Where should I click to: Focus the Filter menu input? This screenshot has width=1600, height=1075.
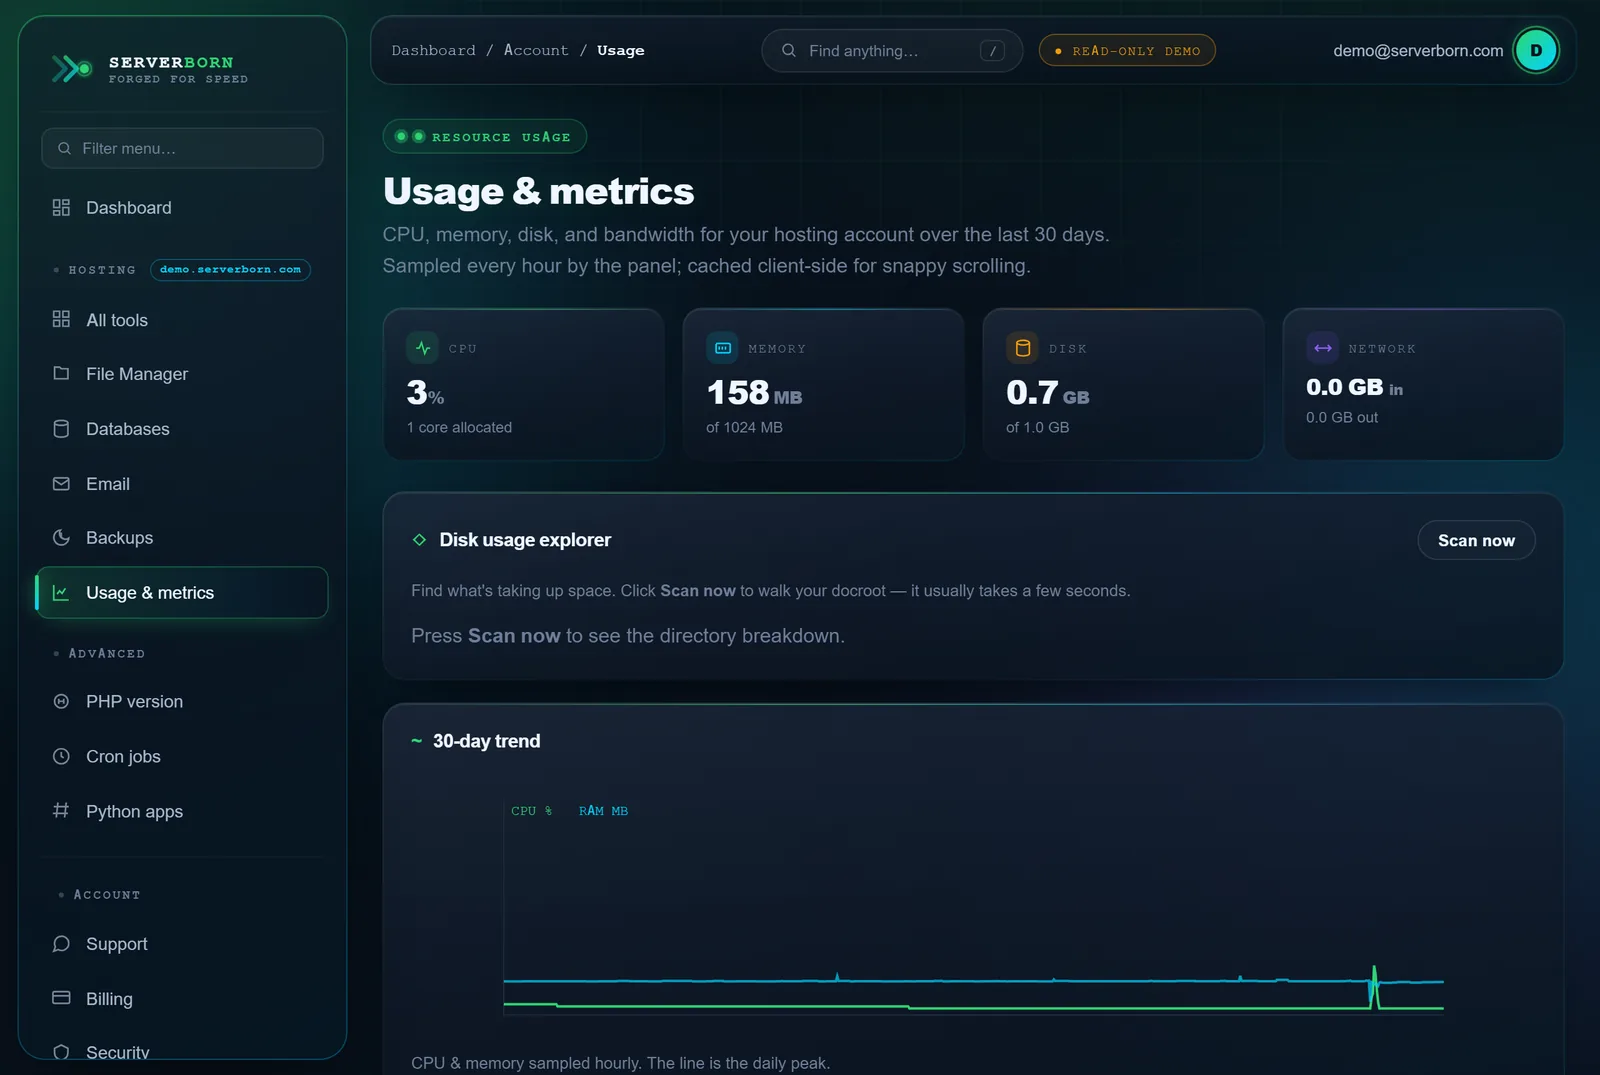(x=182, y=148)
